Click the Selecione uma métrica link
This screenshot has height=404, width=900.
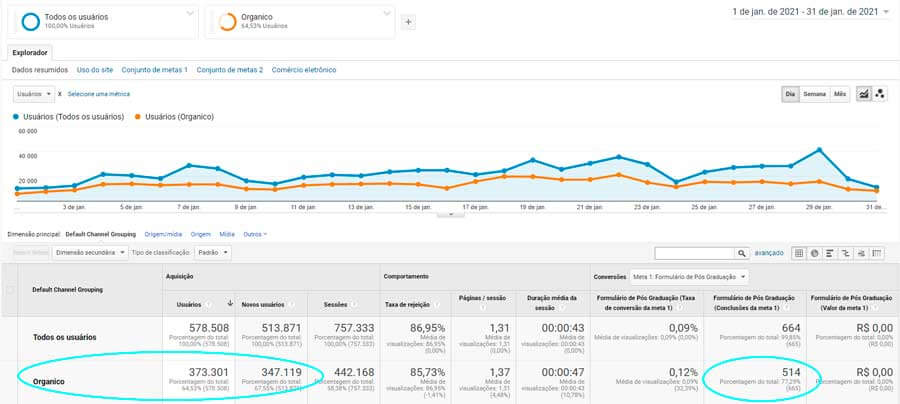pyautogui.click(x=101, y=94)
